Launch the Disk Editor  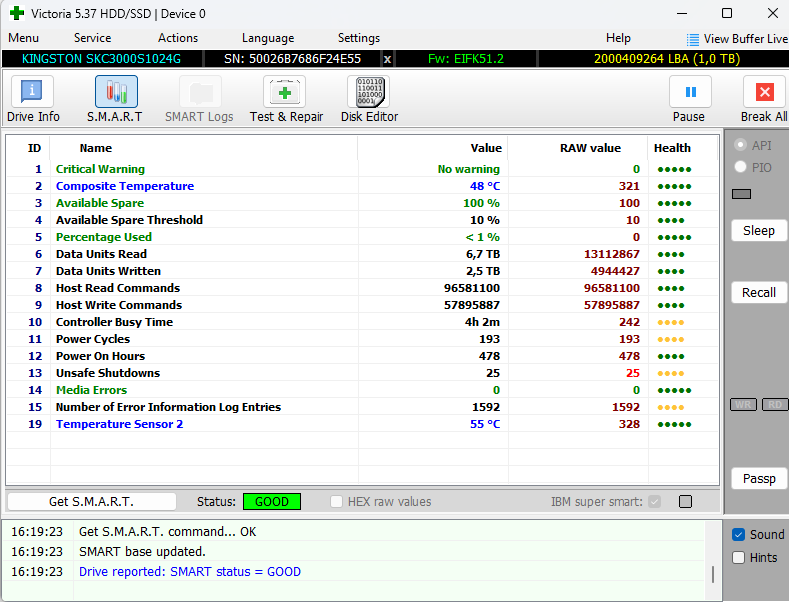[369, 99]
